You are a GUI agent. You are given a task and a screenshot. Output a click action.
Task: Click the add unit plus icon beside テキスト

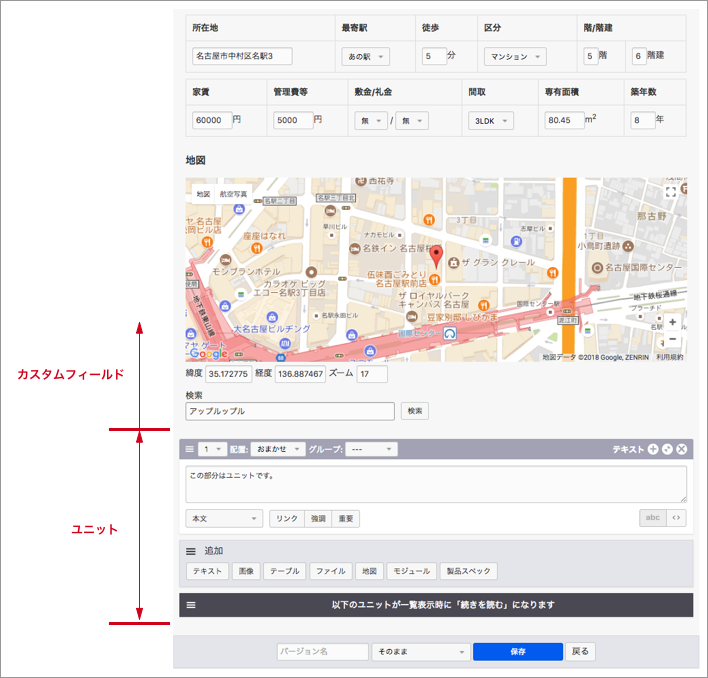click(x=653, y=450)
